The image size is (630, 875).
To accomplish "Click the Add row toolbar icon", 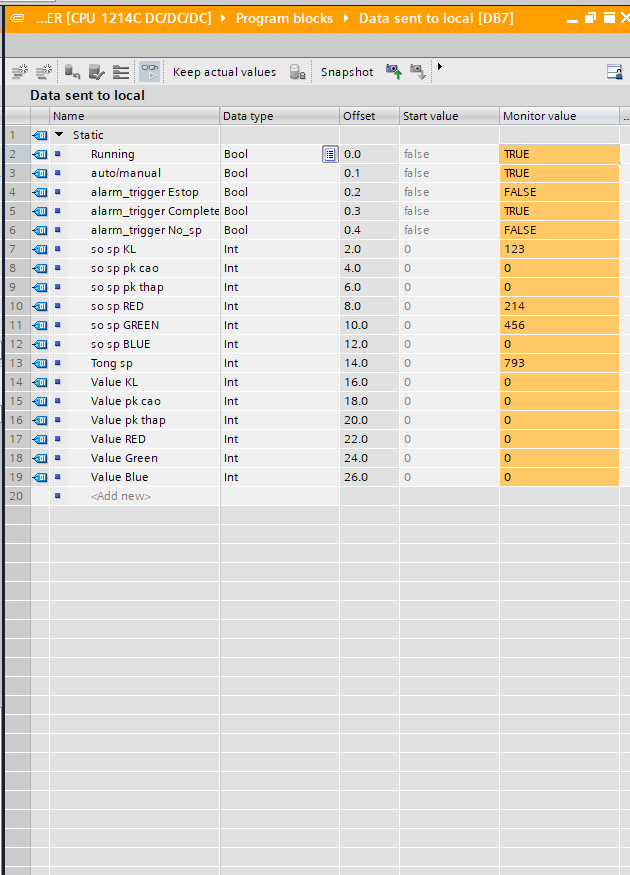I will pyautogui.click(x=44, y=71).
